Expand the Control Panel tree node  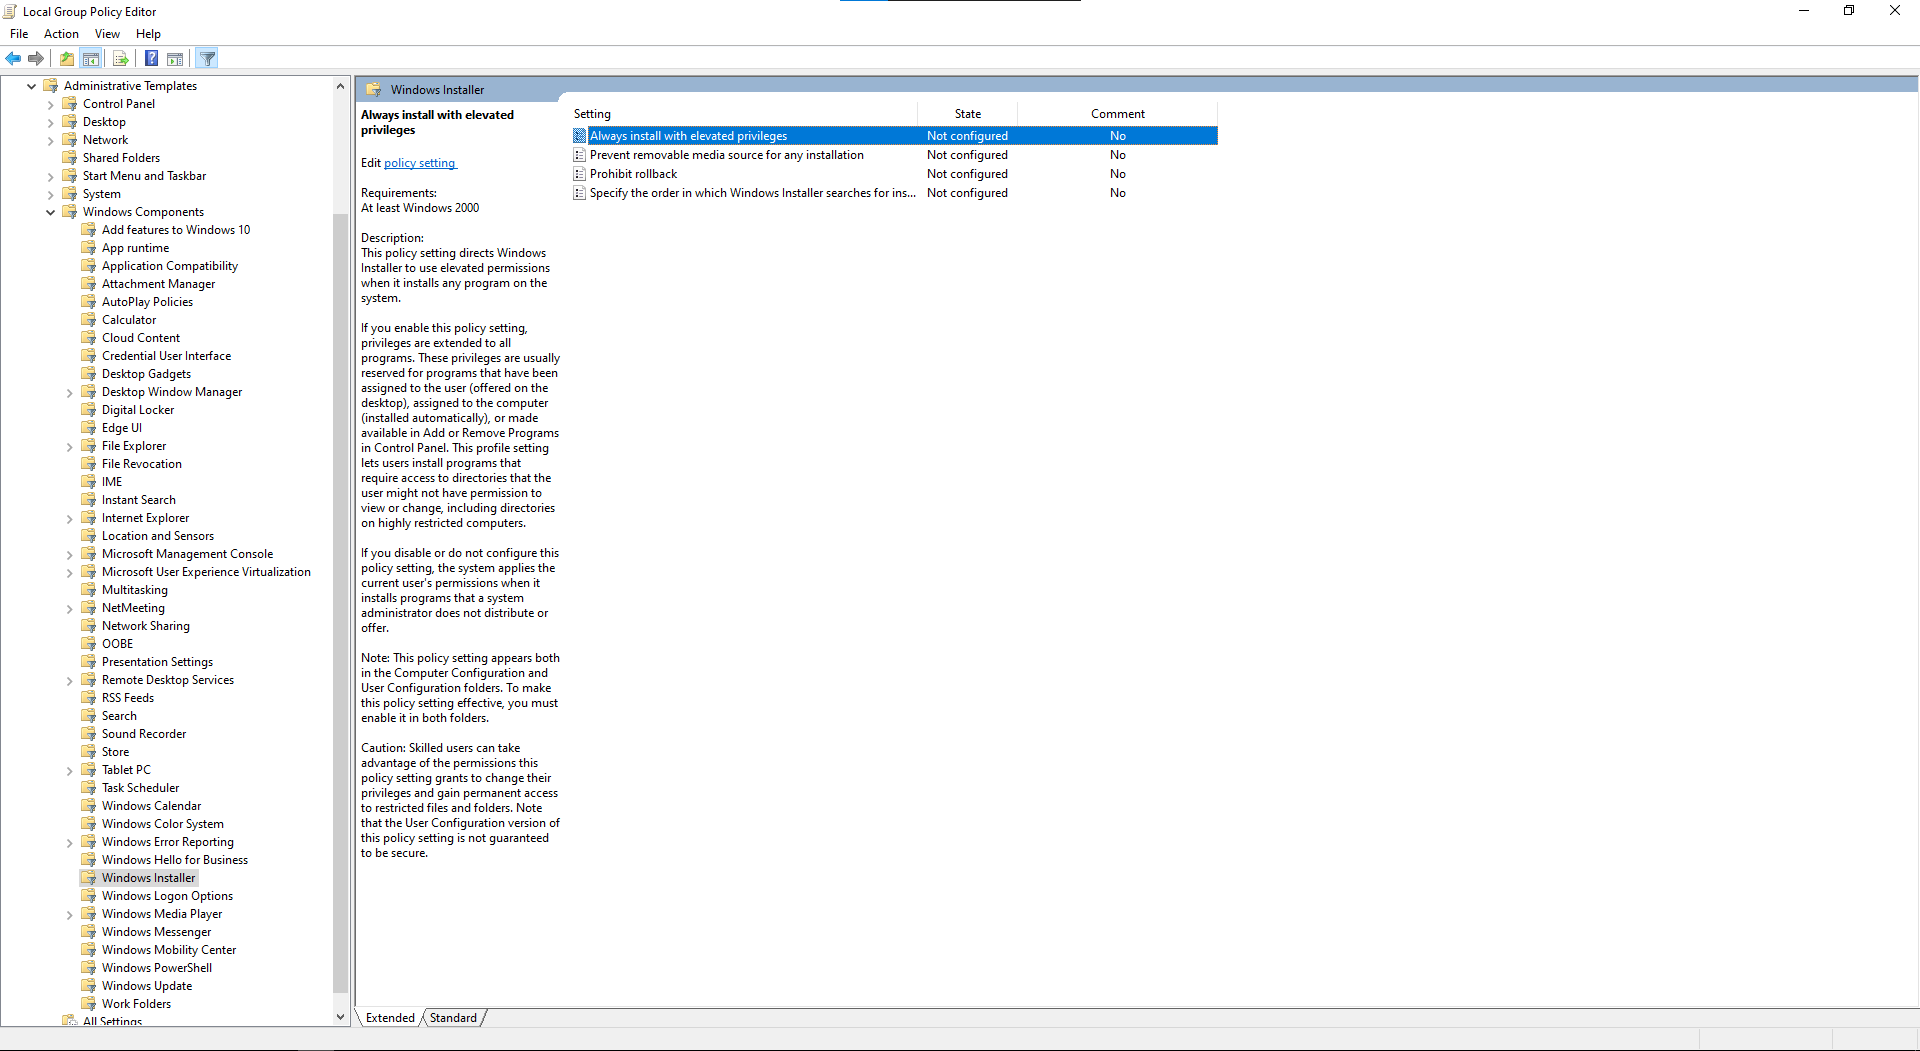click(51, 104)
